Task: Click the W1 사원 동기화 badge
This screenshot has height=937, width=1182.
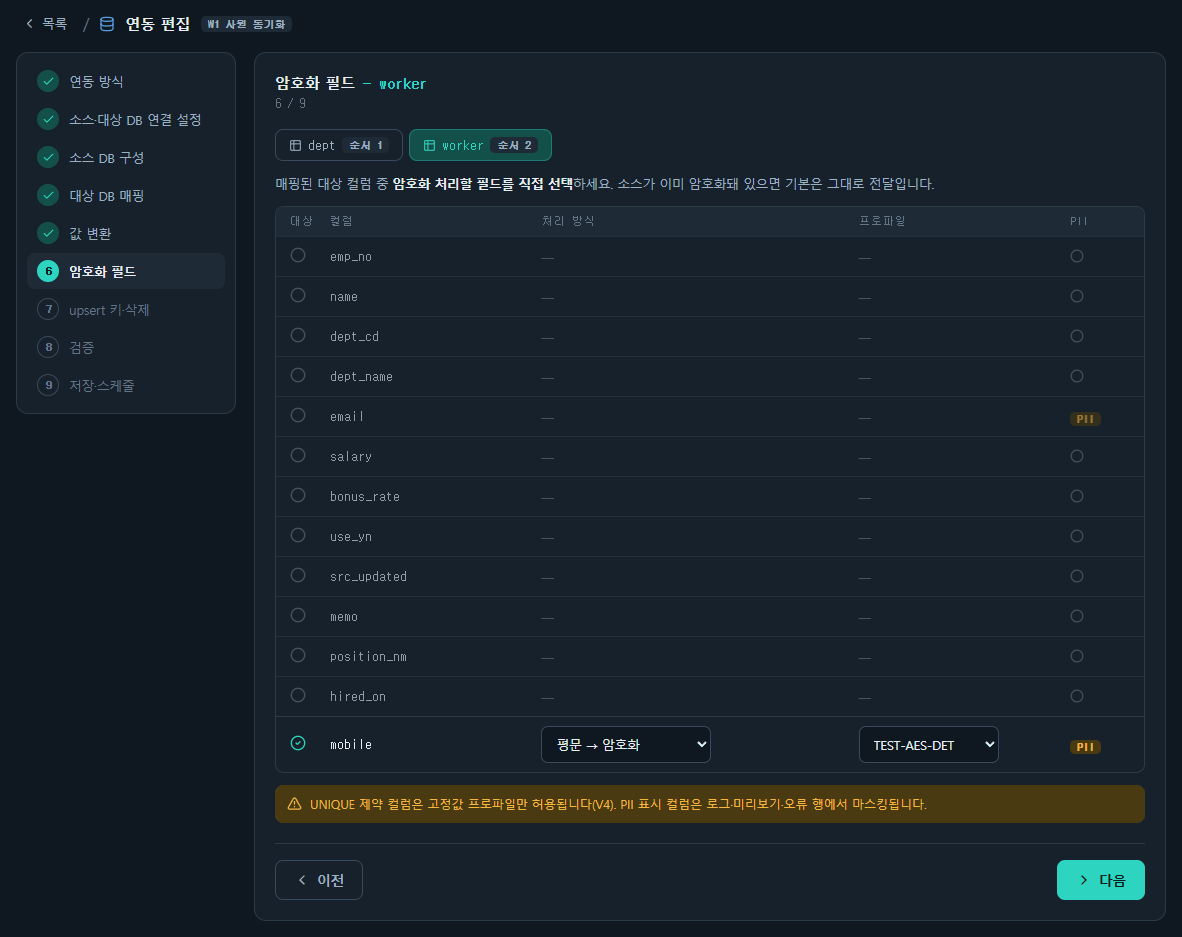Action: click(x=247, y=24)
